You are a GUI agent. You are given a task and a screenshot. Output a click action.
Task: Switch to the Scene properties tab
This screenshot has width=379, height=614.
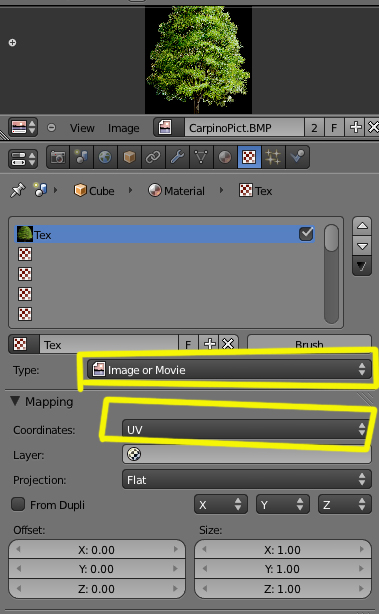pyautogui.click(x=81, y=157)
